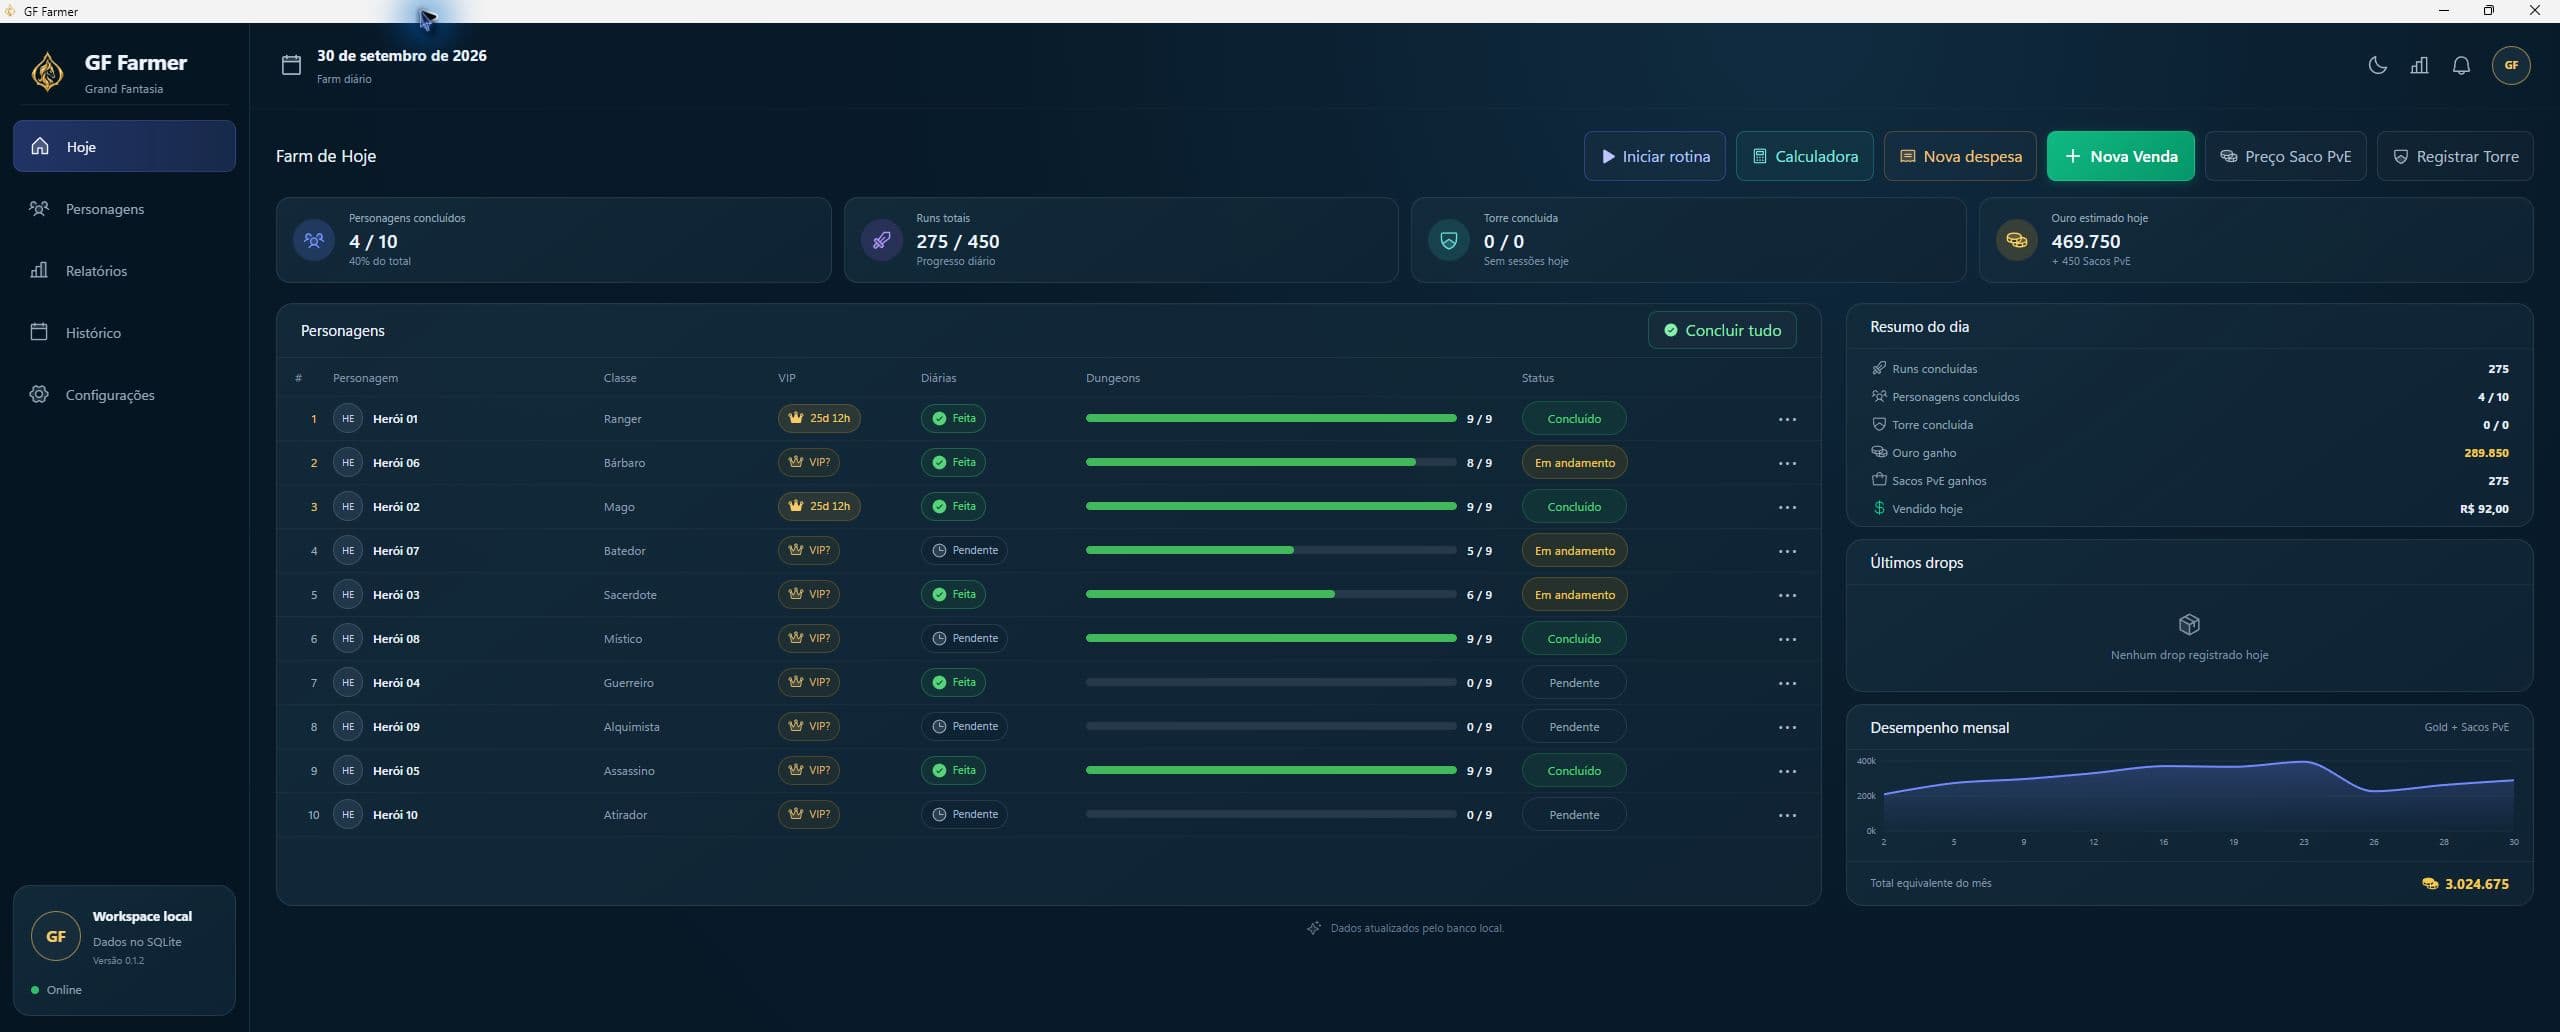Click the Ouro estimado coins icon
This screenshot has height=1032, width=2560.
(2016, 240)
